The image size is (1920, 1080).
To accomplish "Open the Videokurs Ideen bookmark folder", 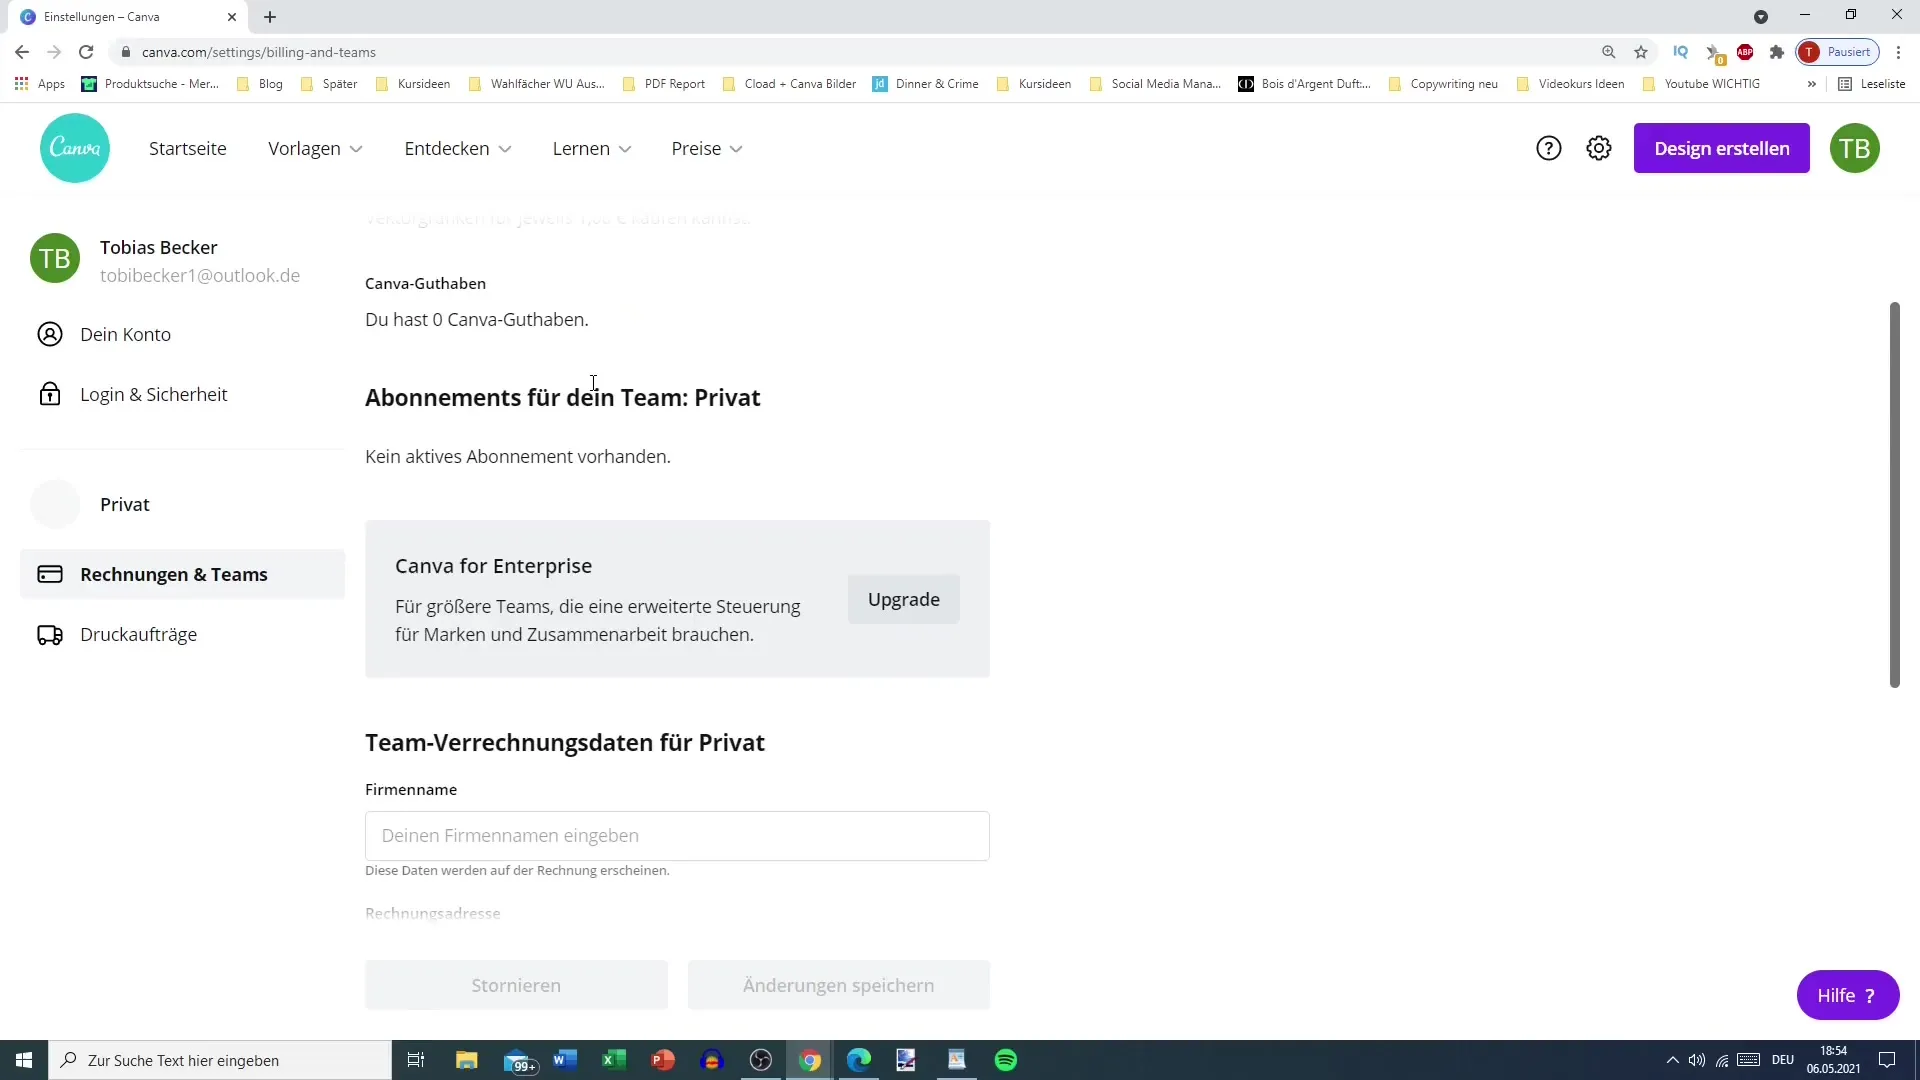I will coord(1571,84).
